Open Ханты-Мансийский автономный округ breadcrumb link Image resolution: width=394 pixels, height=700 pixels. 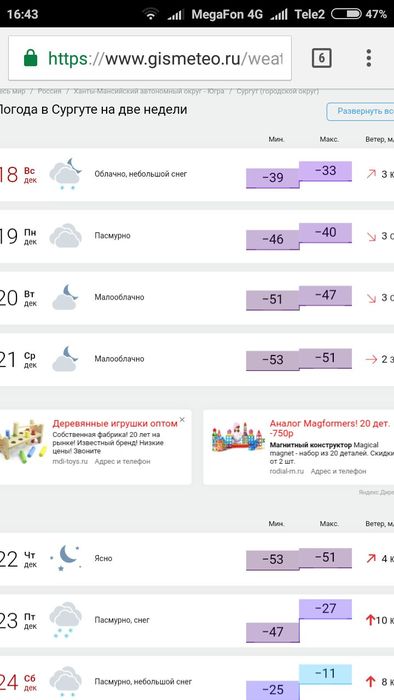[149, 91]
